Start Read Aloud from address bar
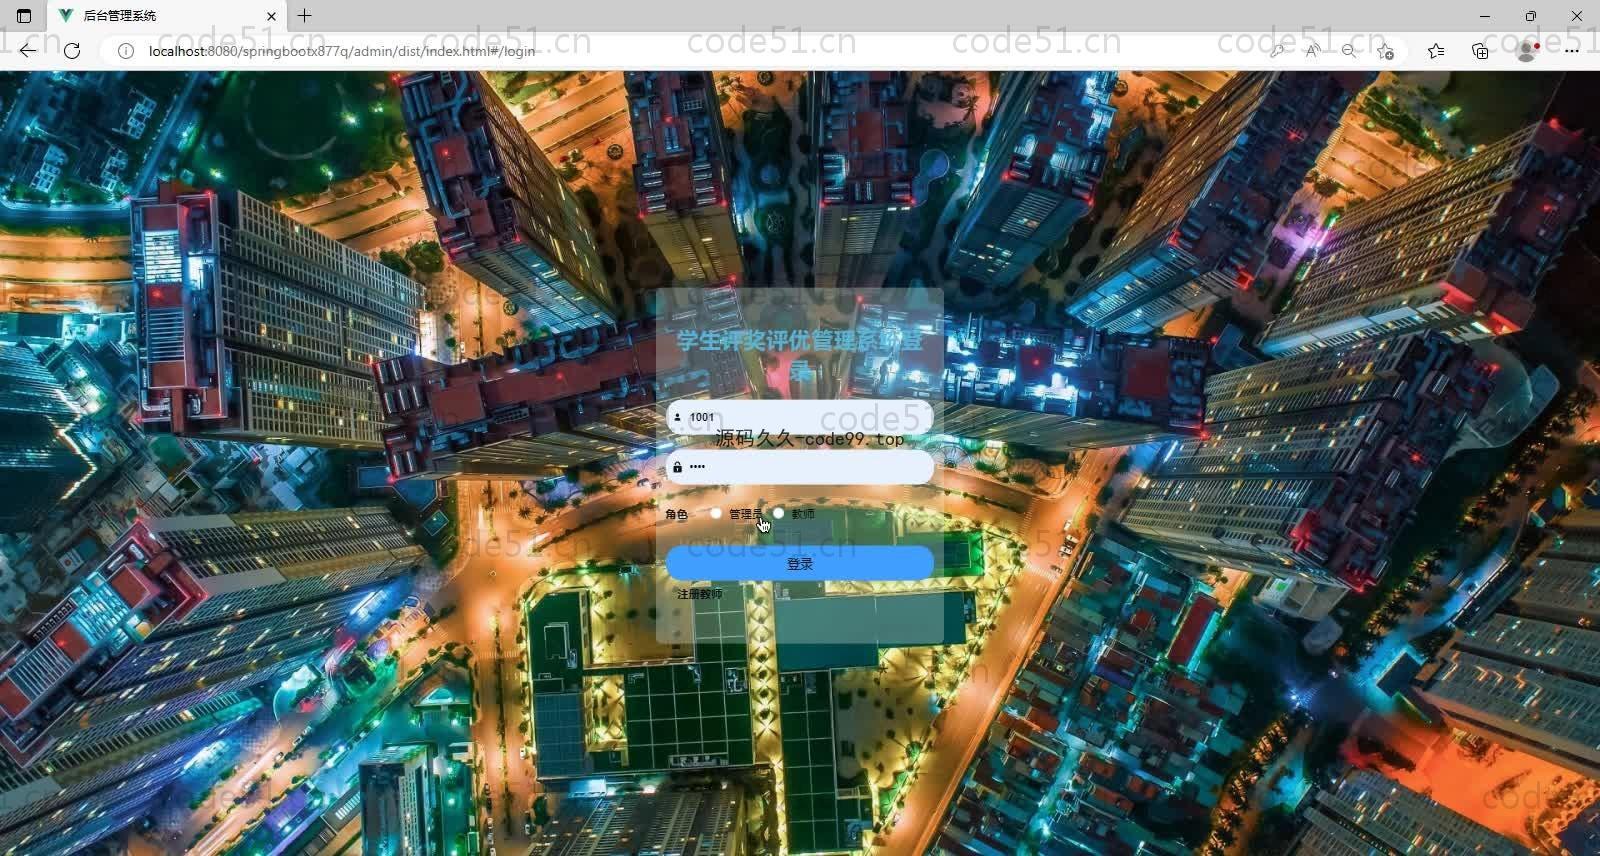Viewport: 1600px width, 856px height. coord(1312,51)
